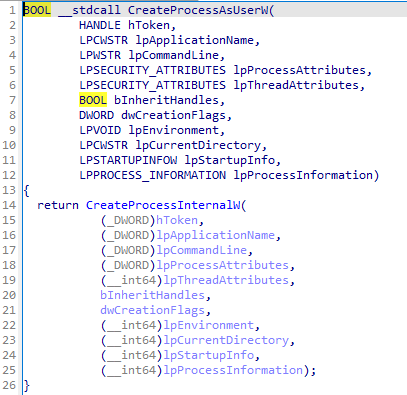Click line number 20 in the gutter
The height and width of the screenshot is (395, 407).
[9, 295]
